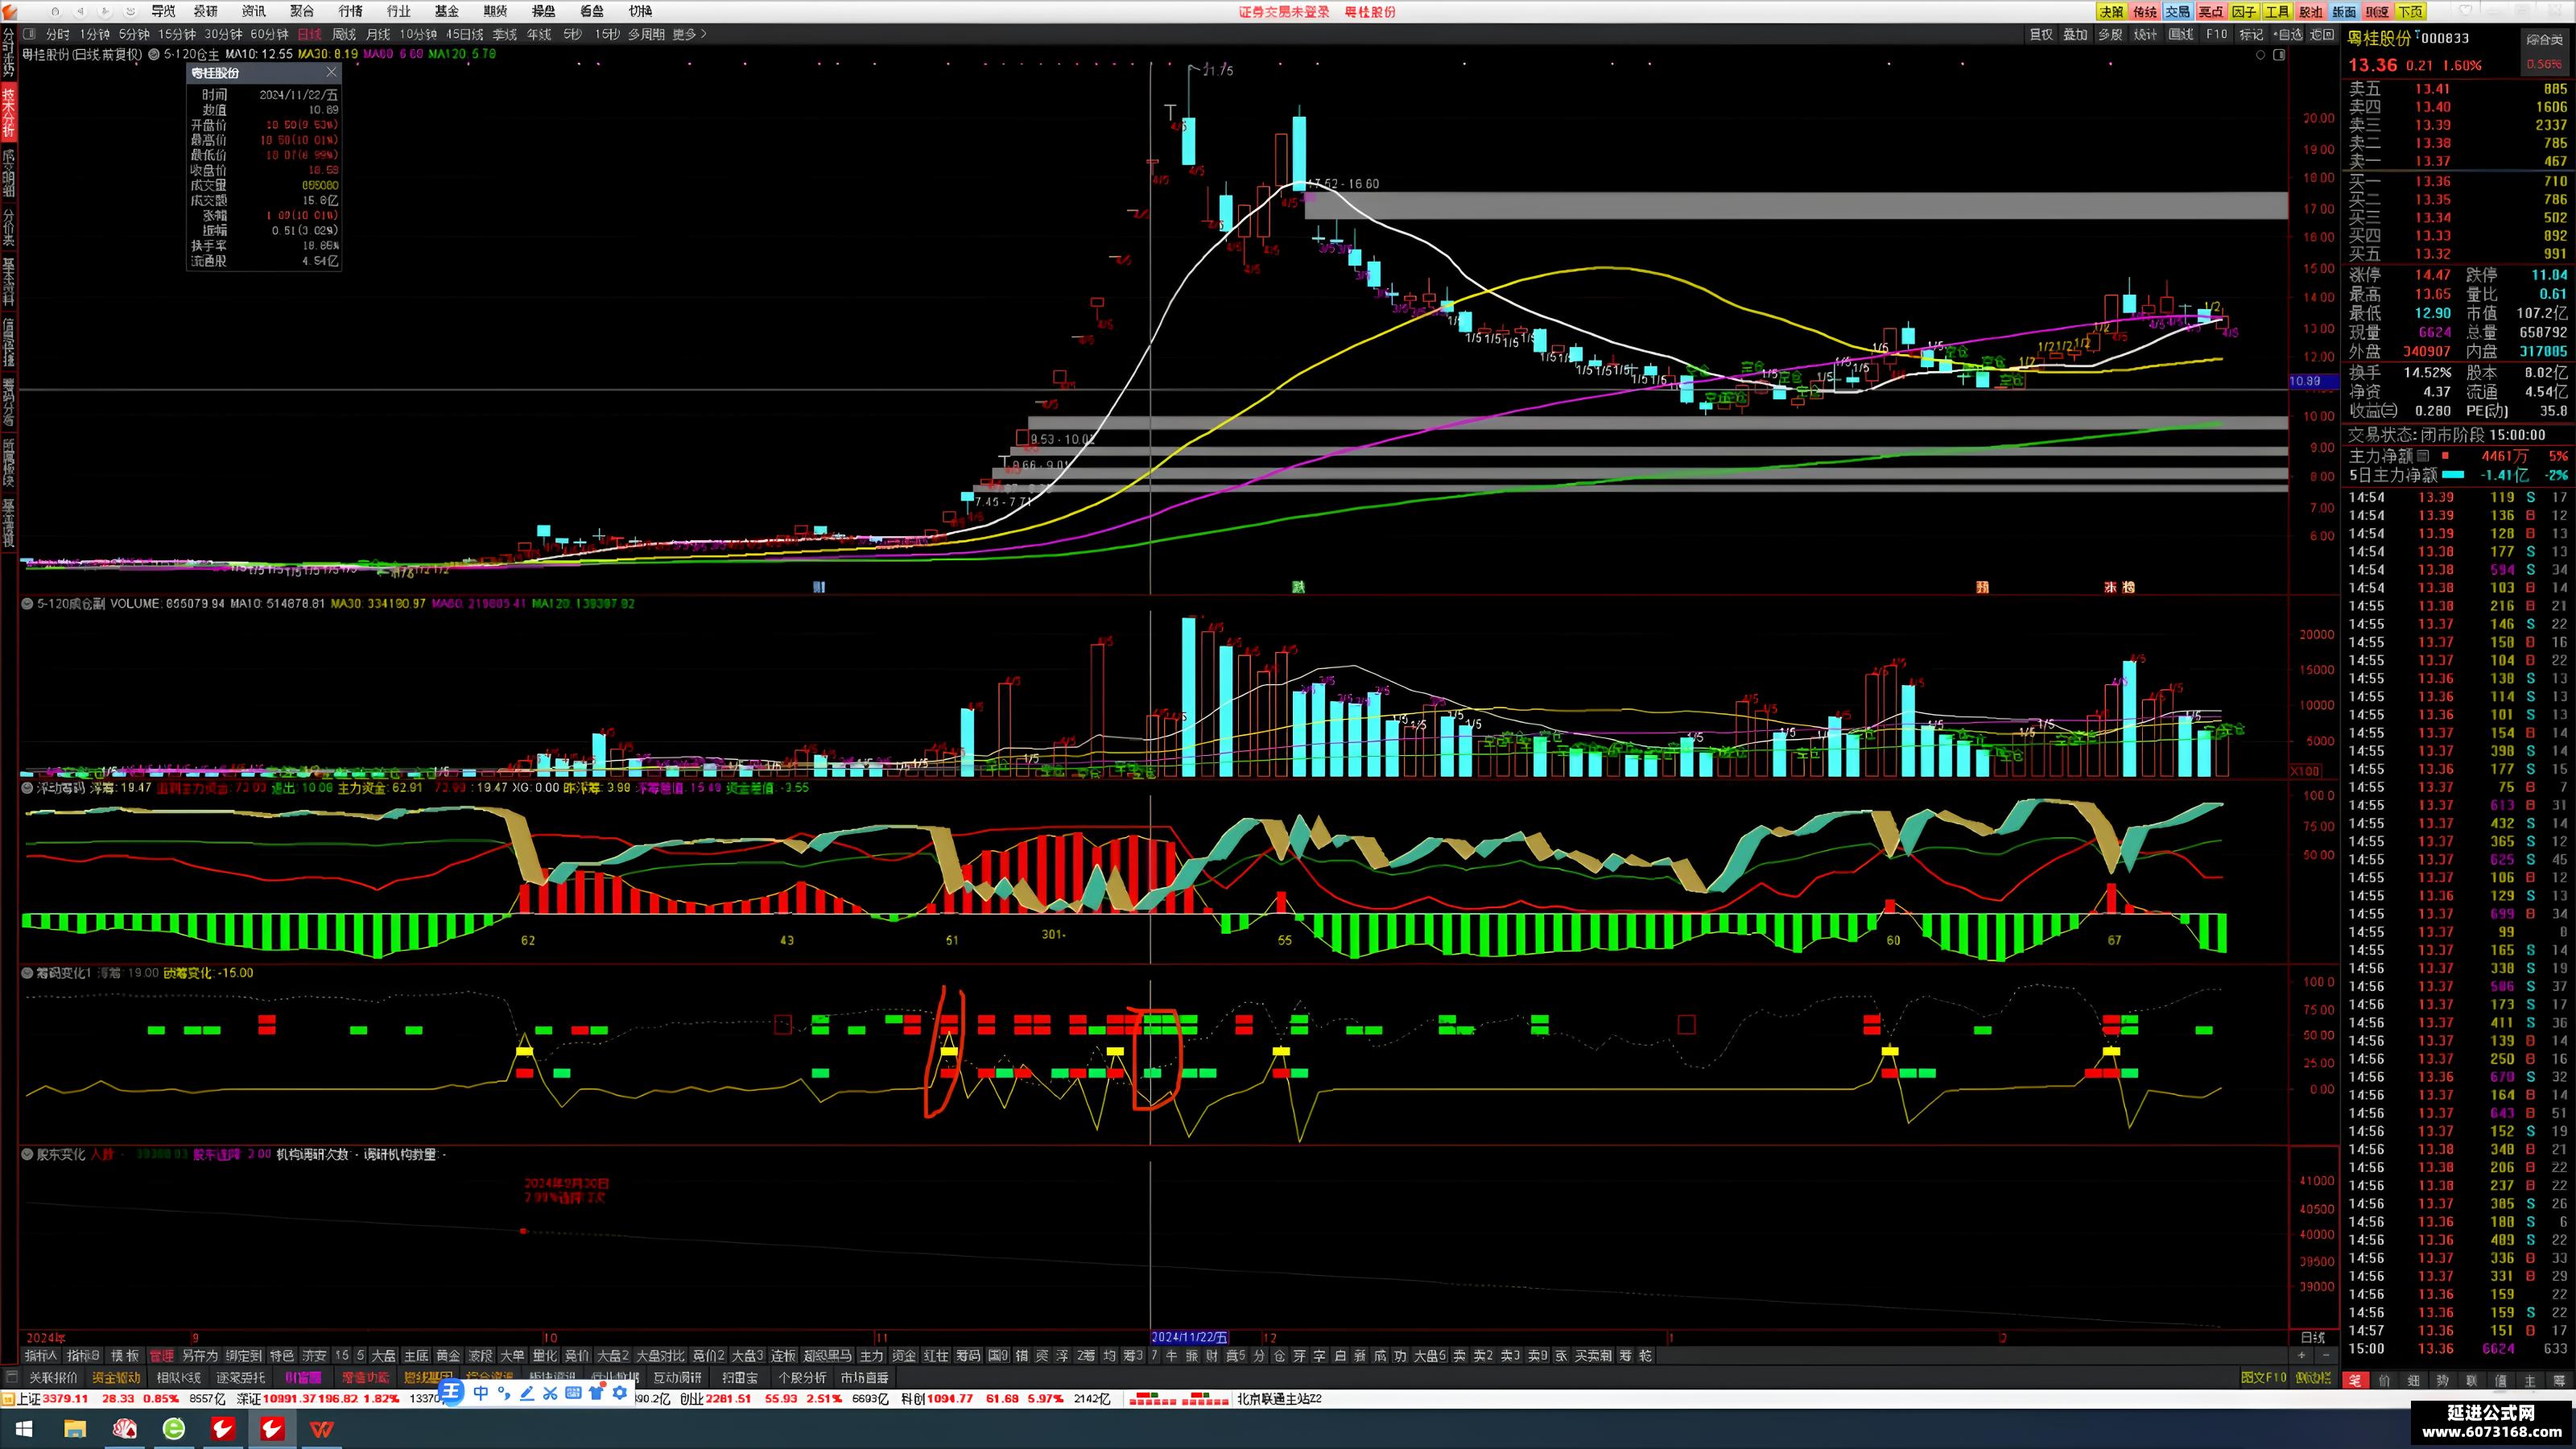The height and width of the screenshot is (1449, 2576).
Task: Click the IME scissors tool icon
Action: click(550, 1393)
